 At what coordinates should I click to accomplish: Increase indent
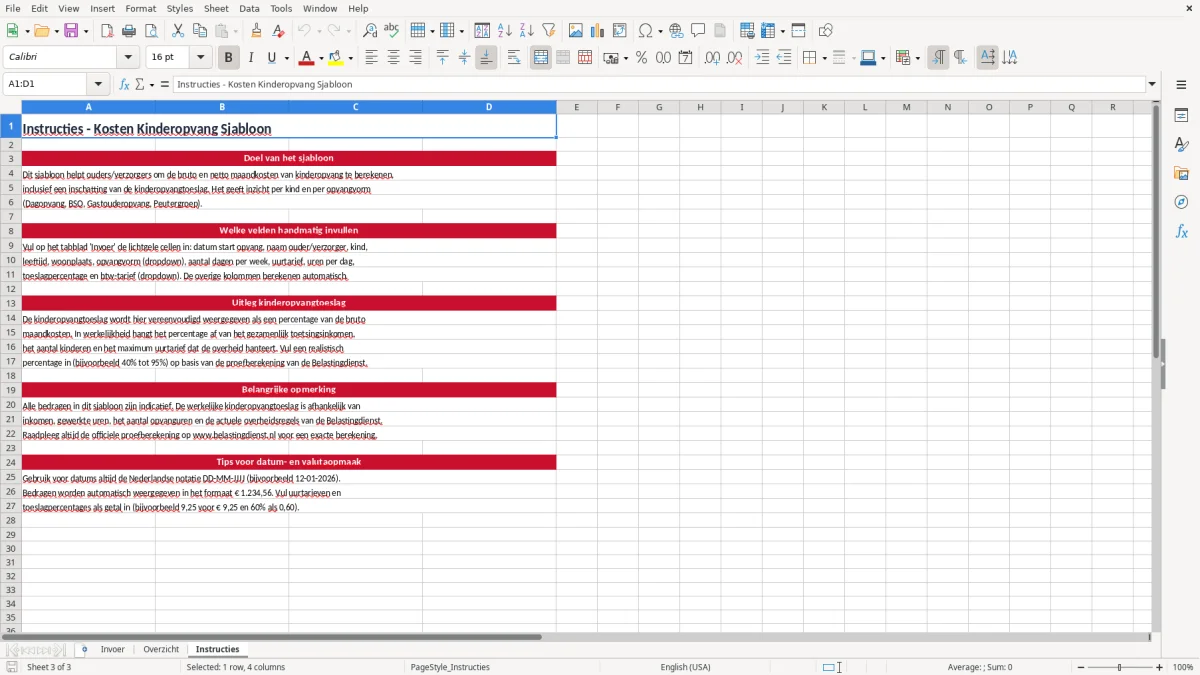[x=762, y=58]
